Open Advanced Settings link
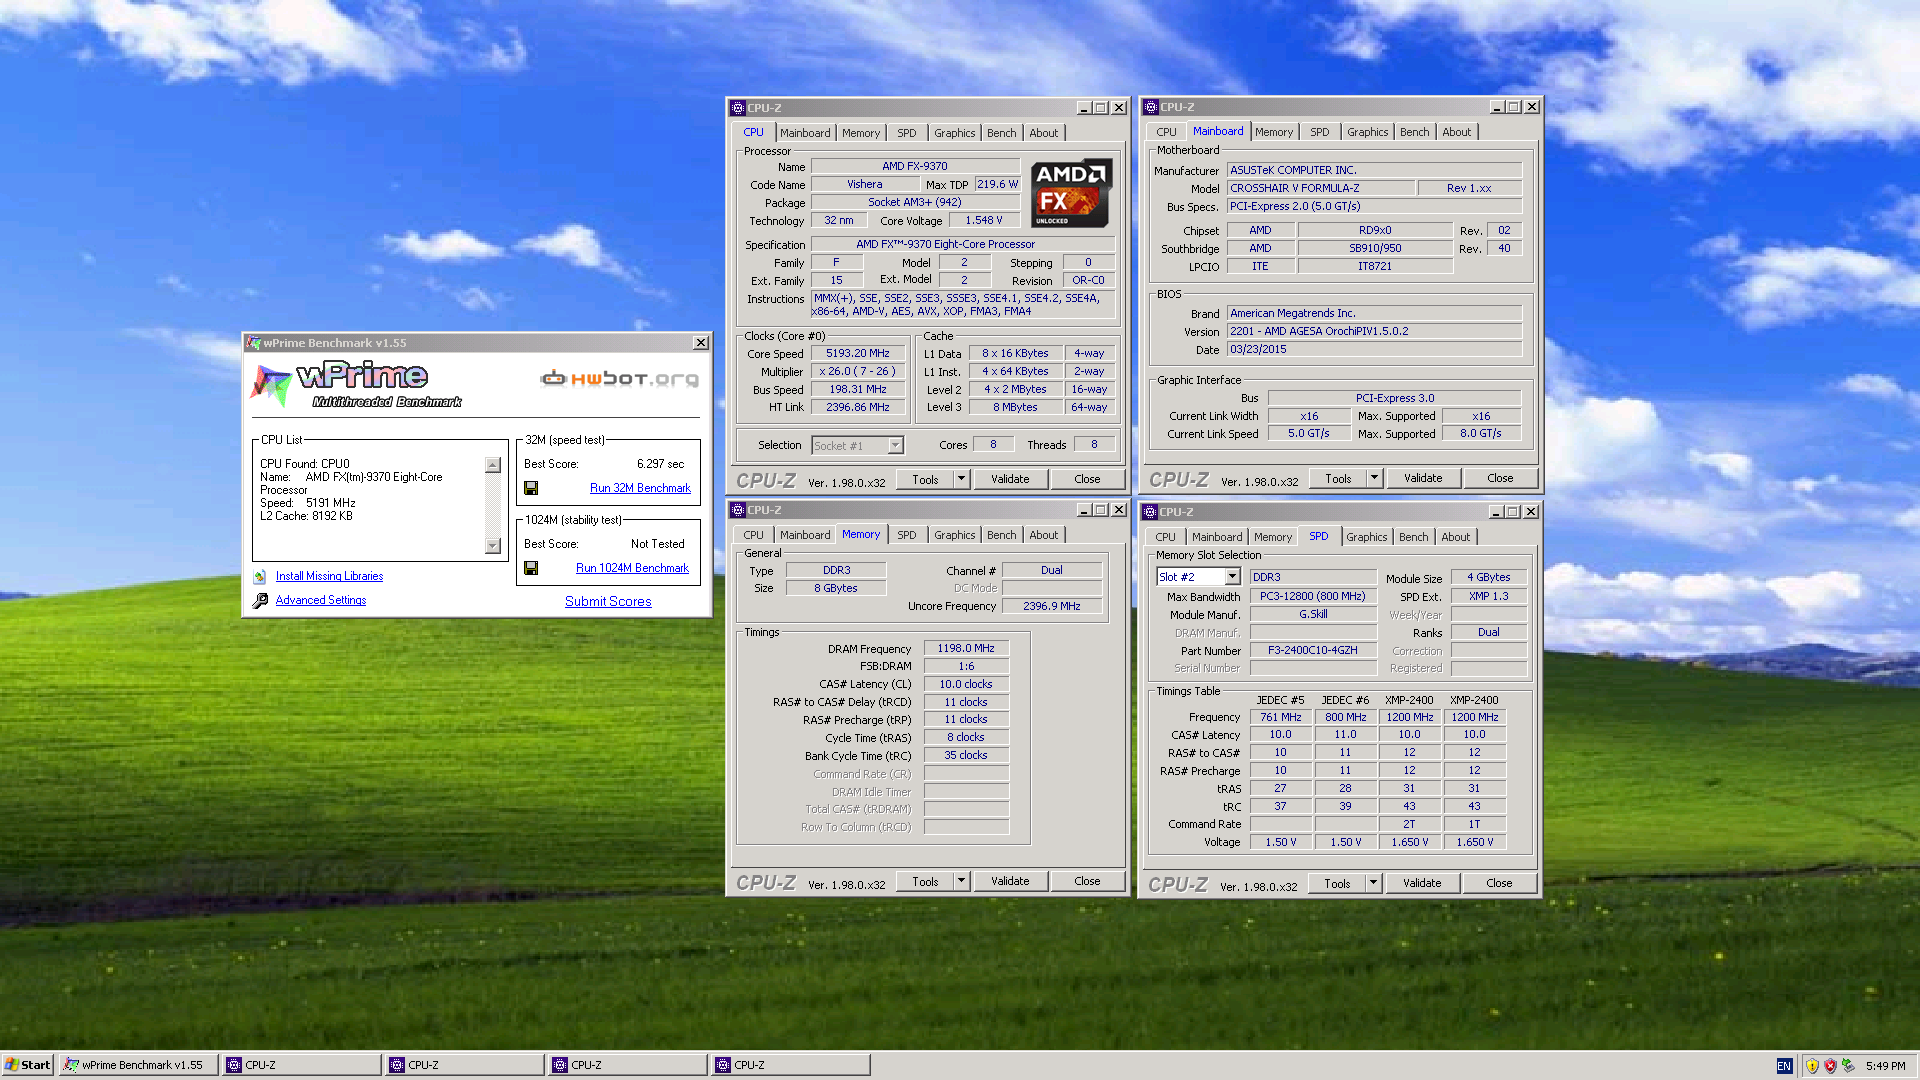Image resolution: width=1920 pixels, height=1080 pixels. click(321, 600)
